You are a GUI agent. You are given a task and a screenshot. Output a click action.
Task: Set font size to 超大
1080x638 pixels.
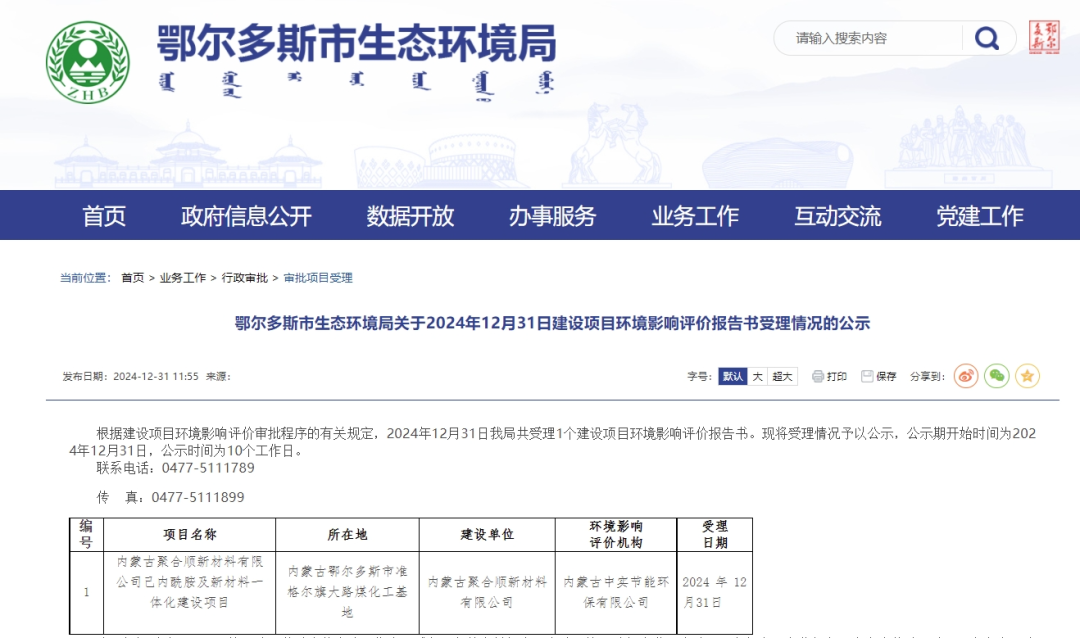tap(782, 377)
